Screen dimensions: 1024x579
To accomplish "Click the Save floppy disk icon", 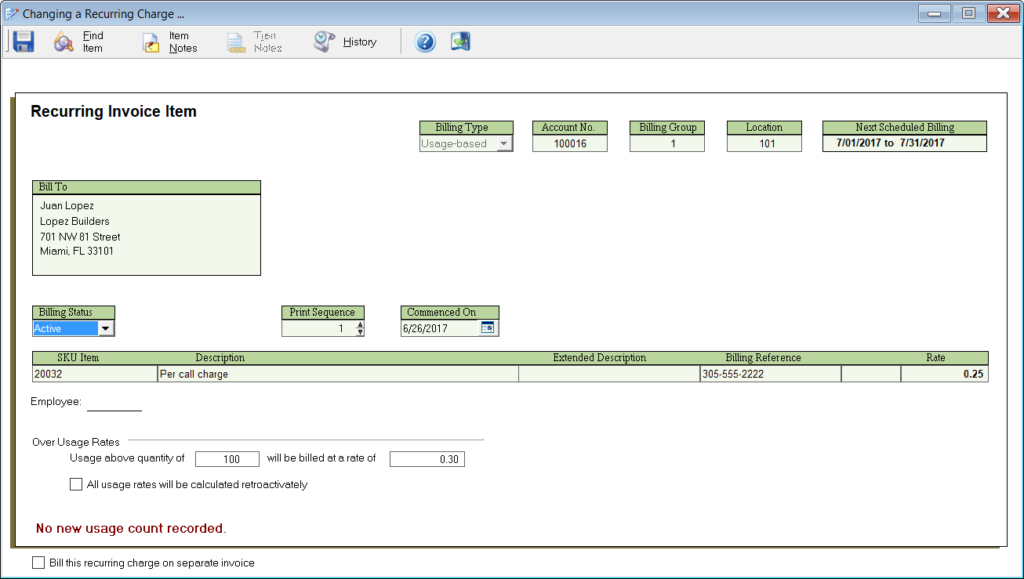I will click(24, 42).
